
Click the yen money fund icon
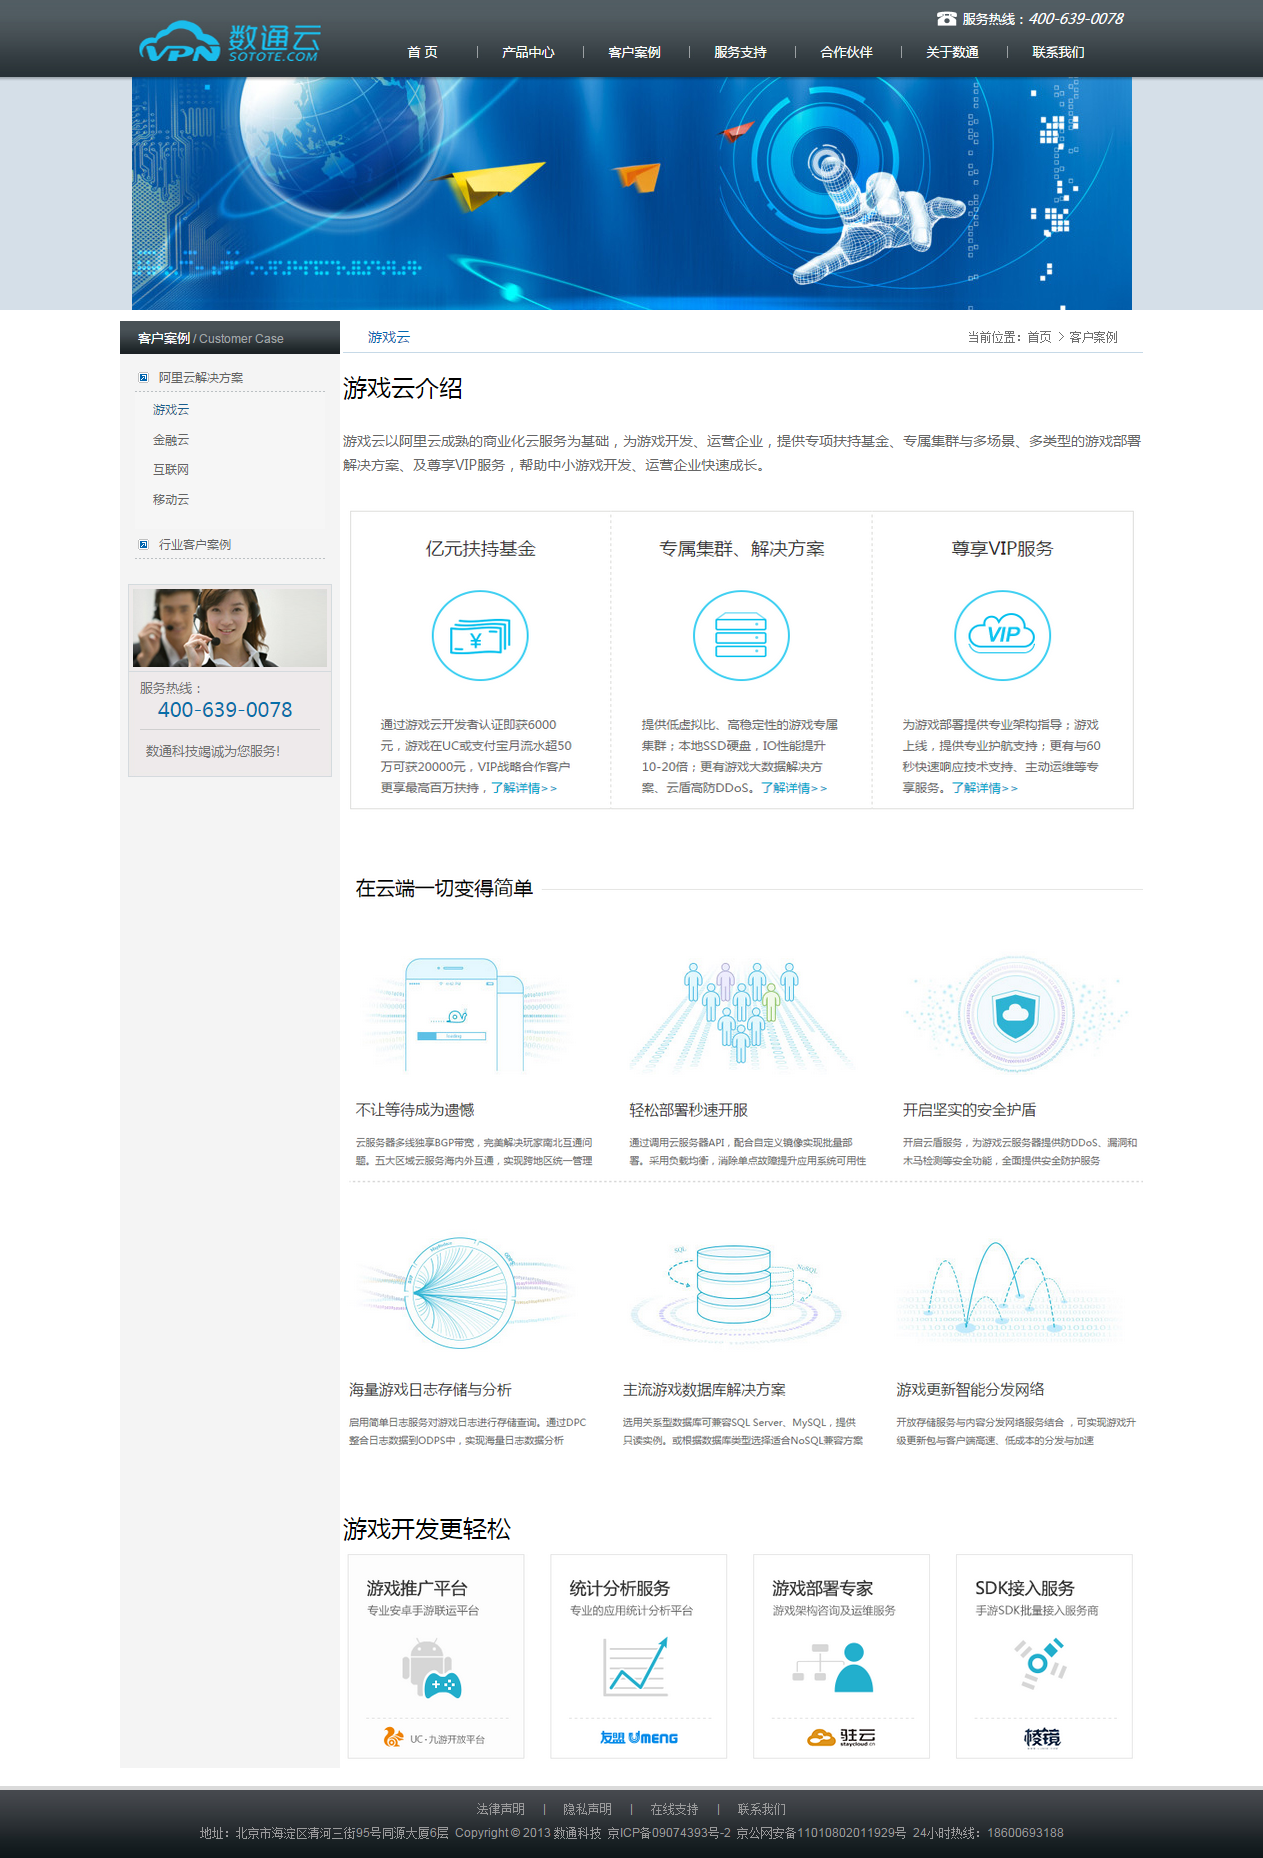[x=480, y=636]
